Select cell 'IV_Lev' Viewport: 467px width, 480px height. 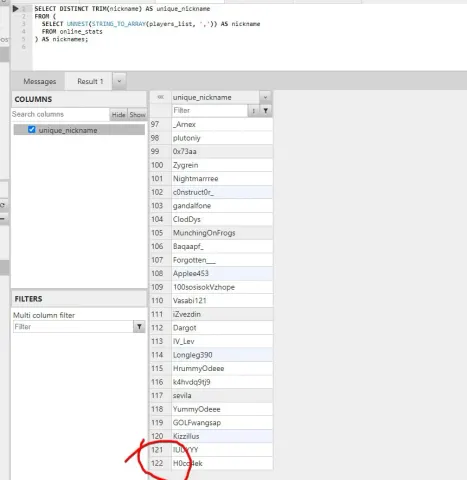click(x=222, y=341)
